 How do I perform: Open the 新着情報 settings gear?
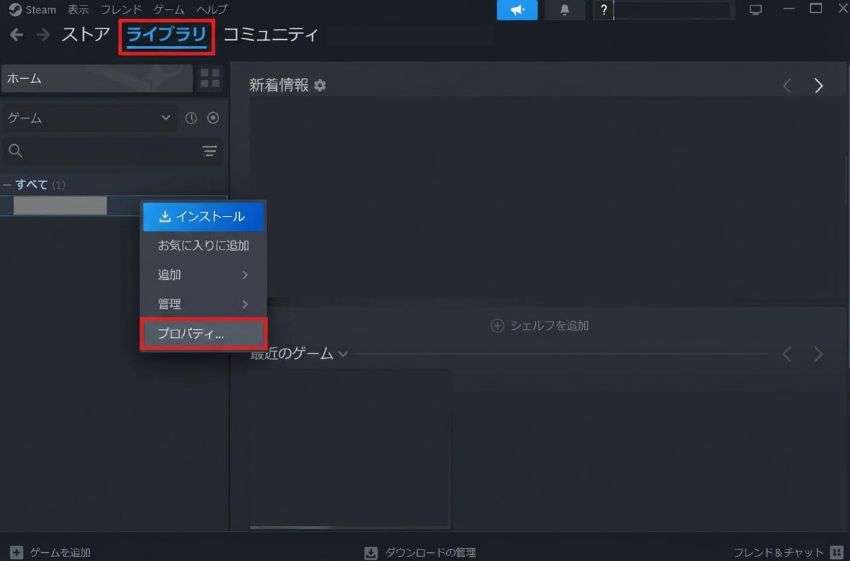[x=320, y=86]
